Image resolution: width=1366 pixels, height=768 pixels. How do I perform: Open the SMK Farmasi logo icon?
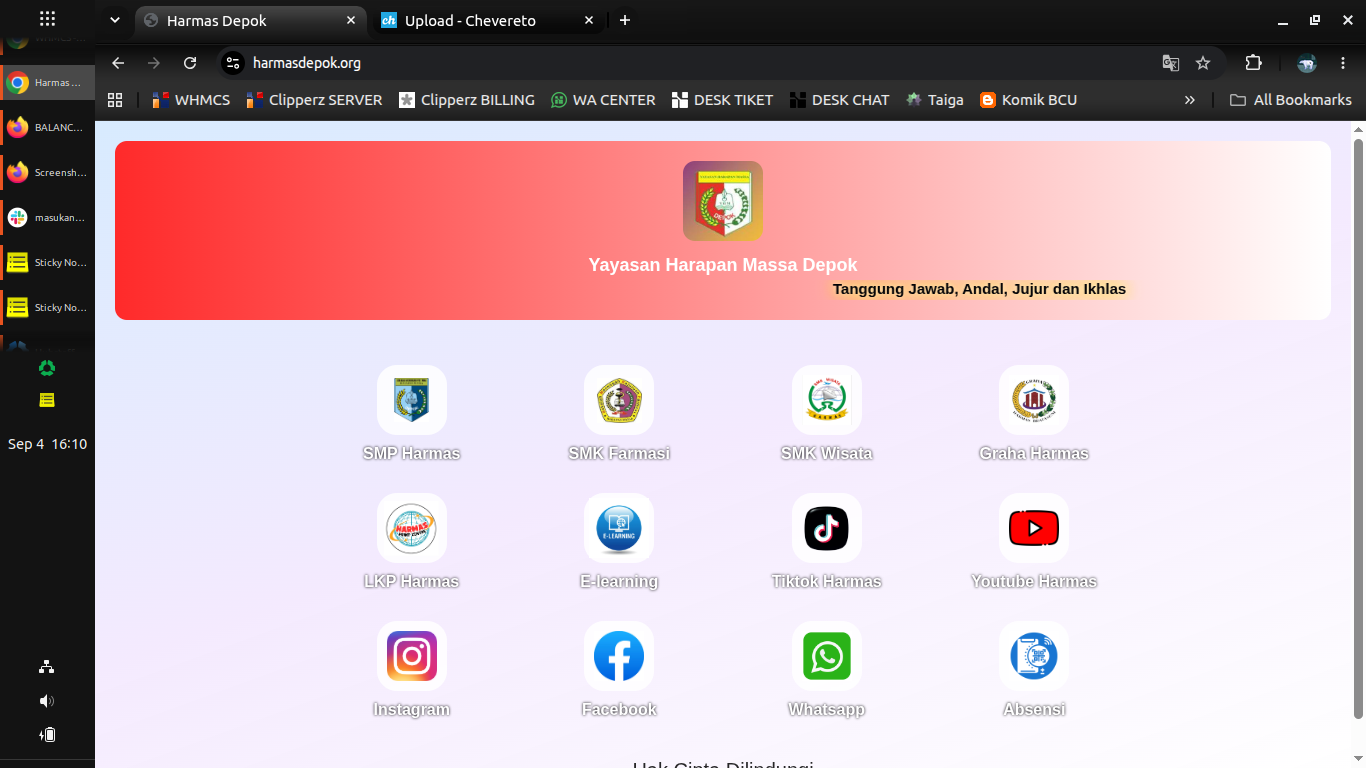[x=619, y=400]
